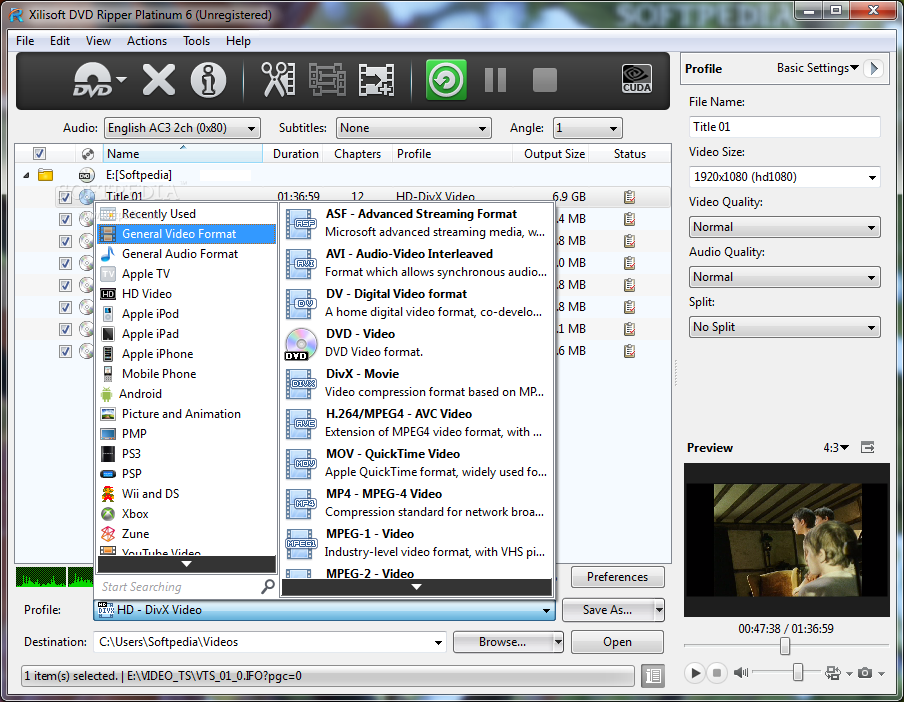Toggle checkbox of fifth title row
Screen dimensions: 904x702
coord(65,285)
